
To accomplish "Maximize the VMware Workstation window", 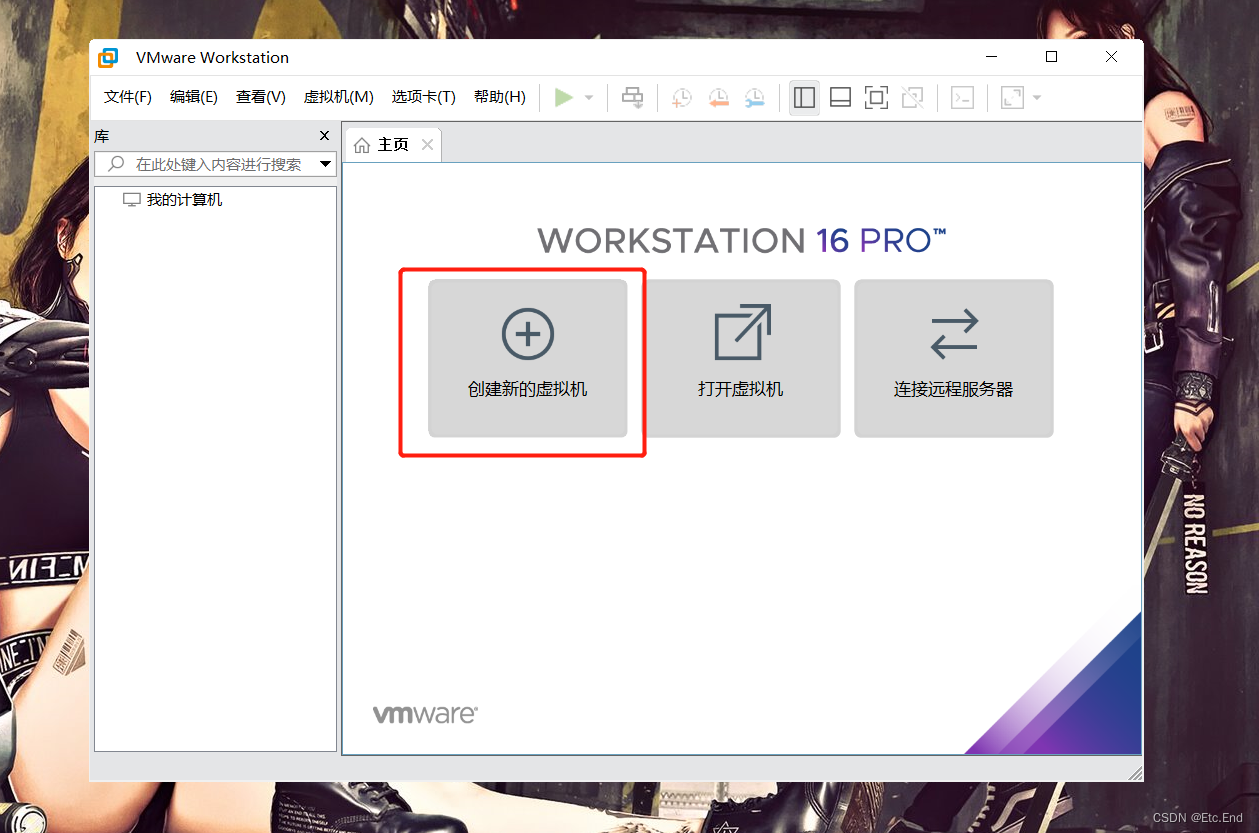I will (1051, 57).
